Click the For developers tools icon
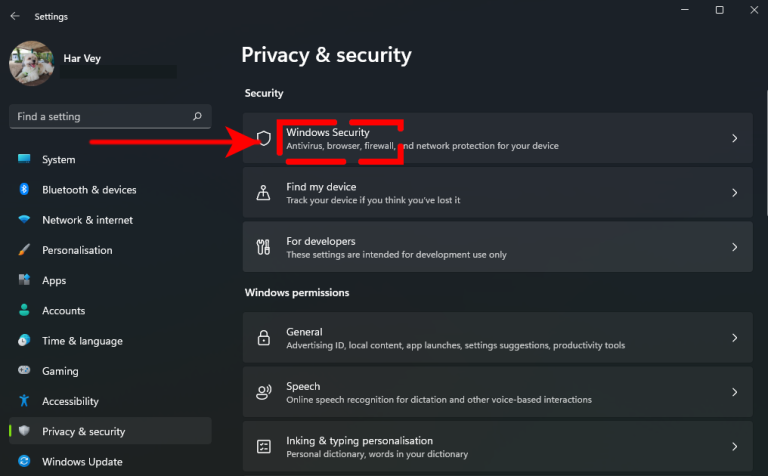The height and width of the screenshot is (476, 768). [264, 247]
